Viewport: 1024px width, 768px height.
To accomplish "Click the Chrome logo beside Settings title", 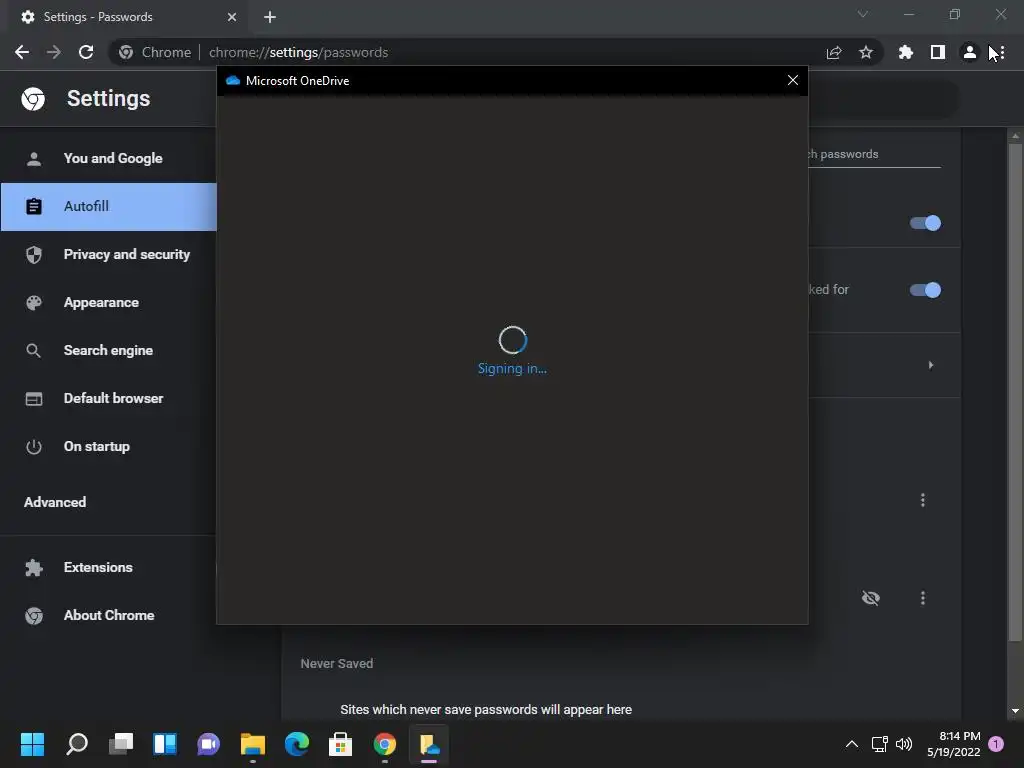I will pos(33,99).
